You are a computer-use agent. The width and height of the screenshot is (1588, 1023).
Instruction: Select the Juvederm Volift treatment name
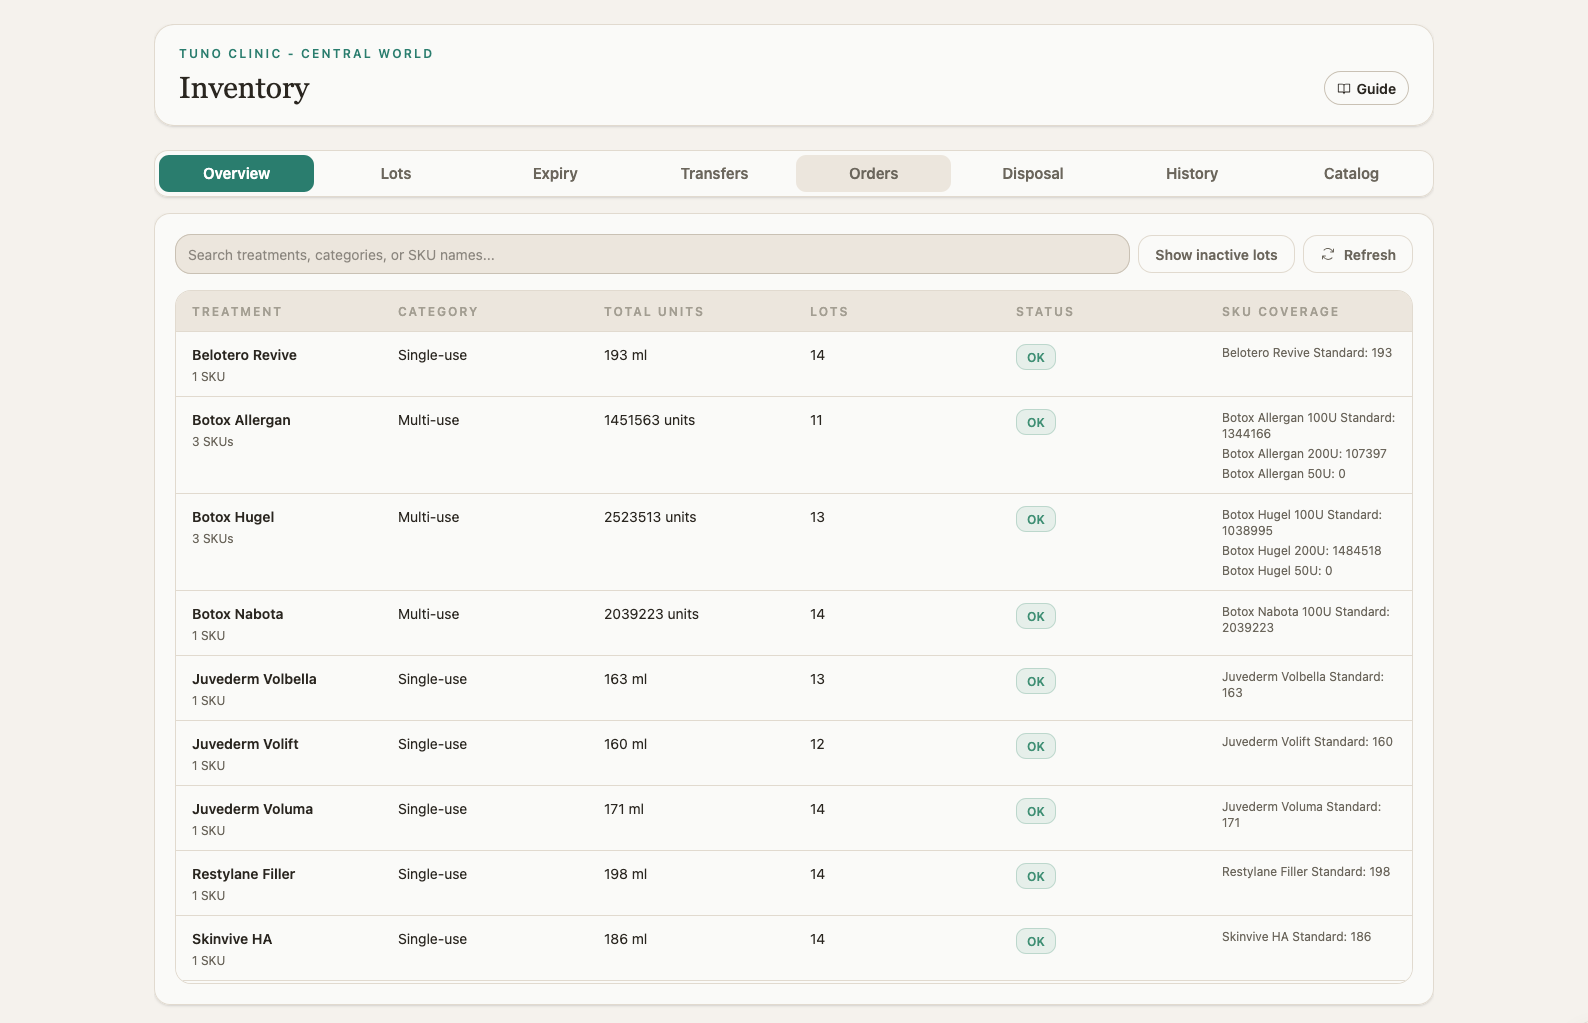(245, 744)
